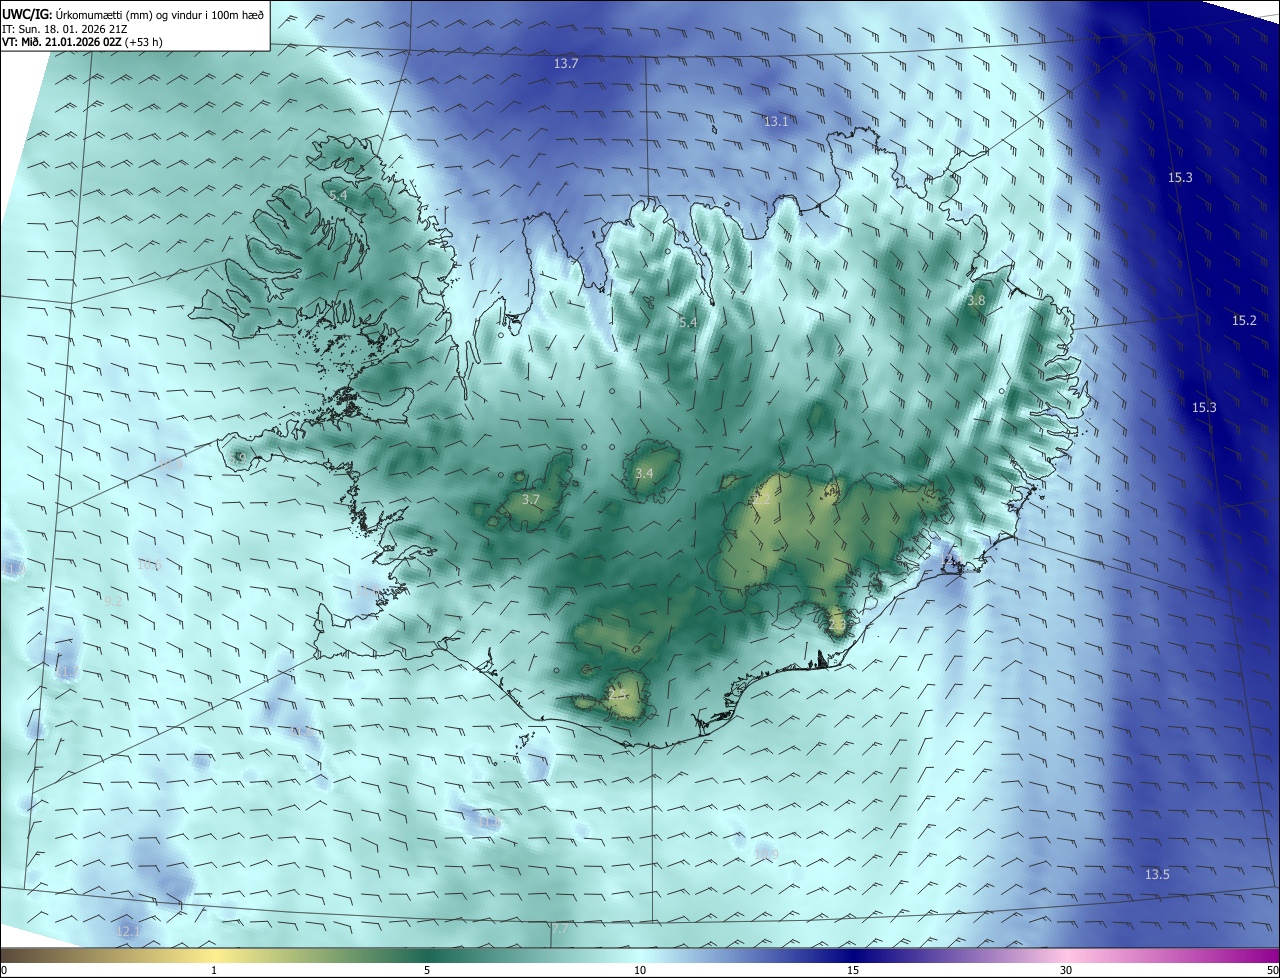
Task: Click the 15.2 value label on the map
Action: [1244, 321]
